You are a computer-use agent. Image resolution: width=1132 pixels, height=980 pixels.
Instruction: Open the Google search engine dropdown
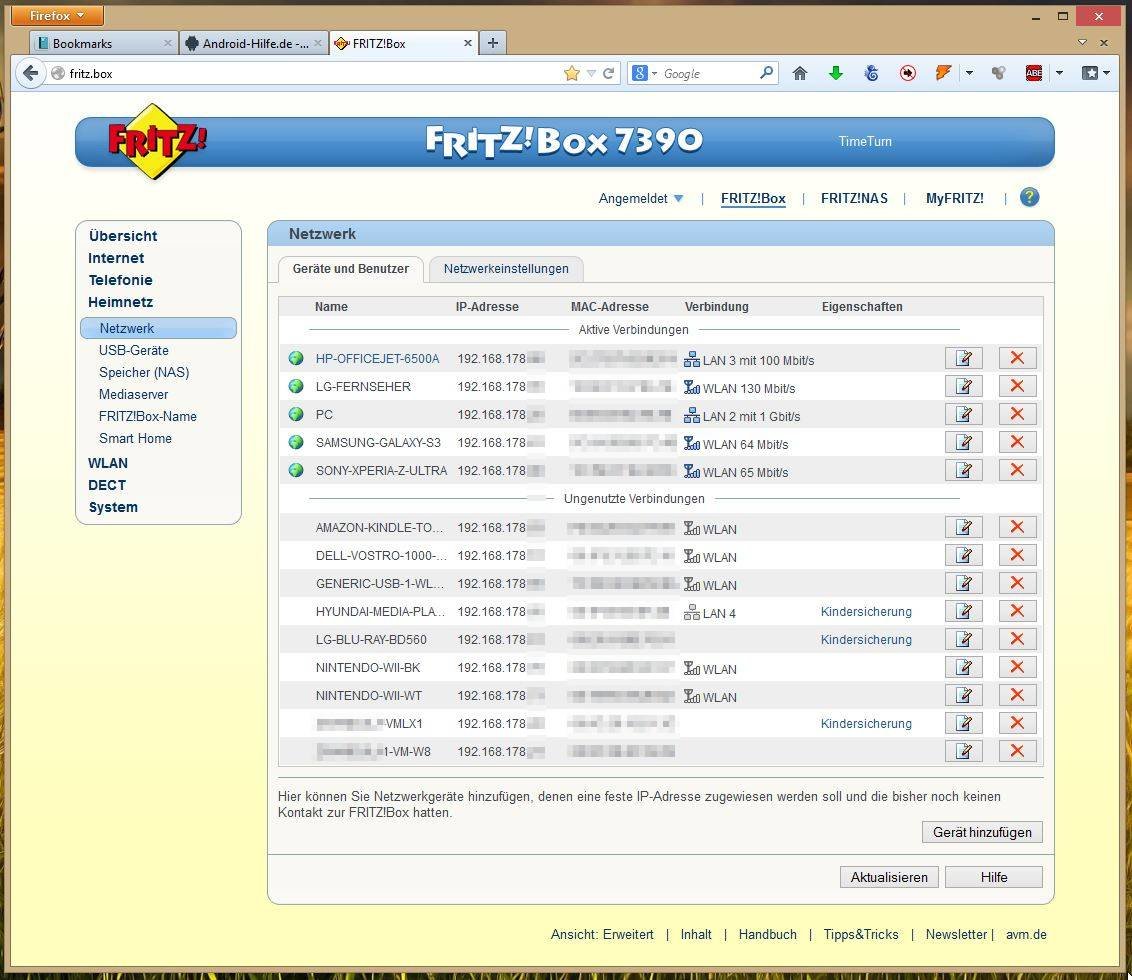point(645,73)
